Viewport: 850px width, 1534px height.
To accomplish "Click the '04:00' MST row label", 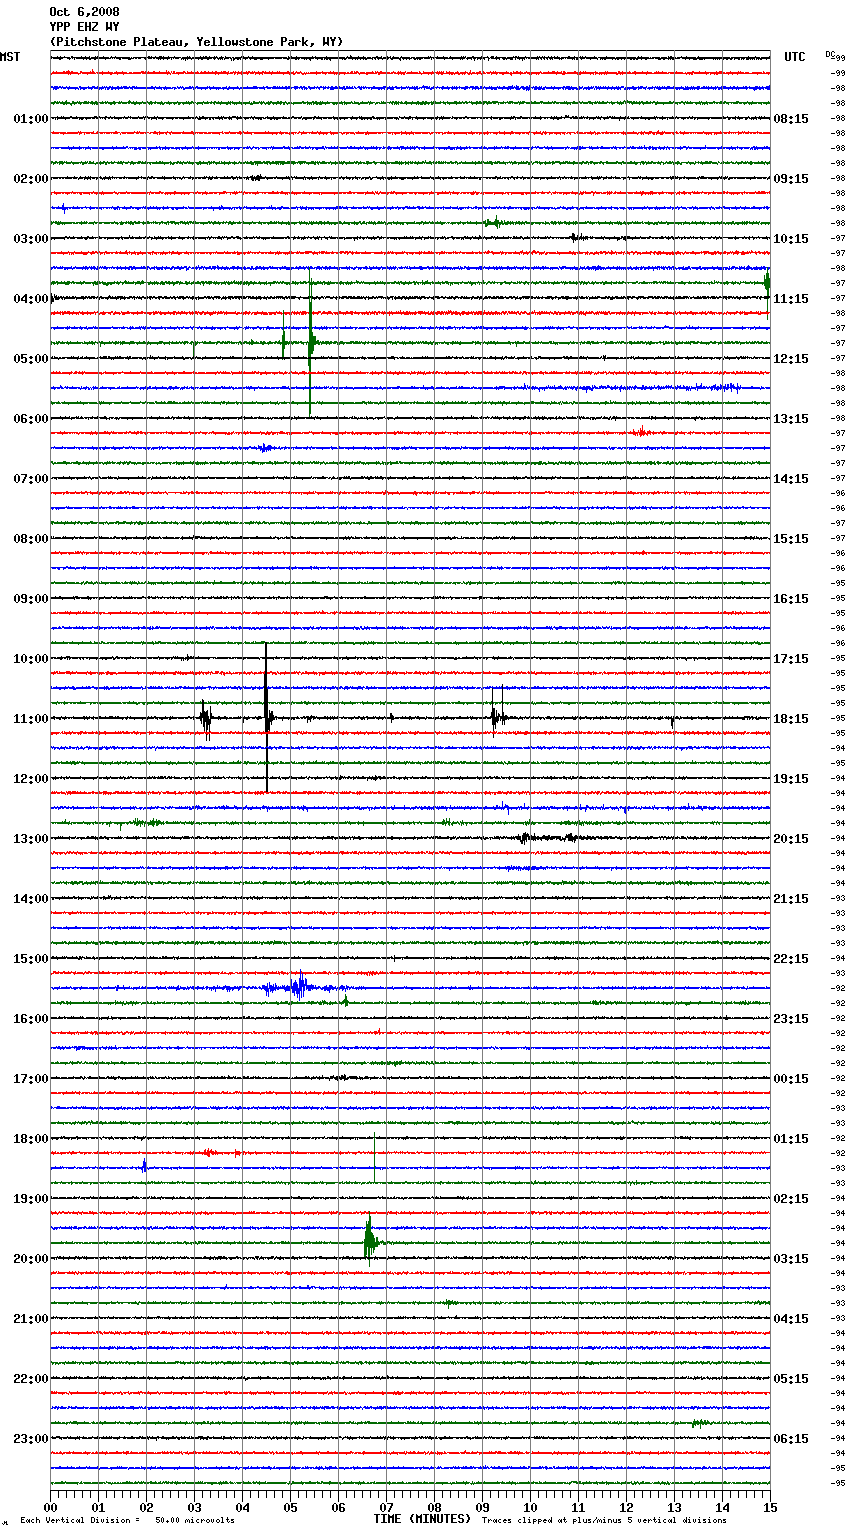I will tap(30, 299).
